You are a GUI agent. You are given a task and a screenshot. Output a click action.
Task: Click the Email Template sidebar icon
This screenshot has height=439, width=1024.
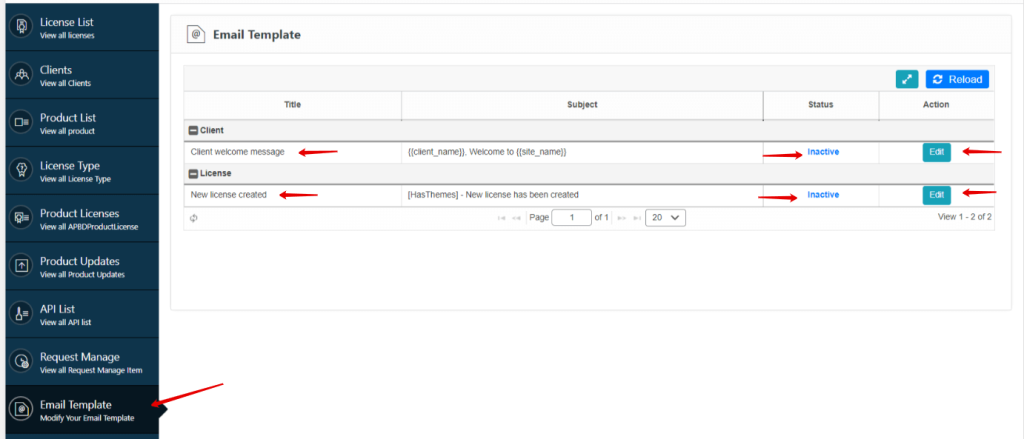click(x=22, y=409)
